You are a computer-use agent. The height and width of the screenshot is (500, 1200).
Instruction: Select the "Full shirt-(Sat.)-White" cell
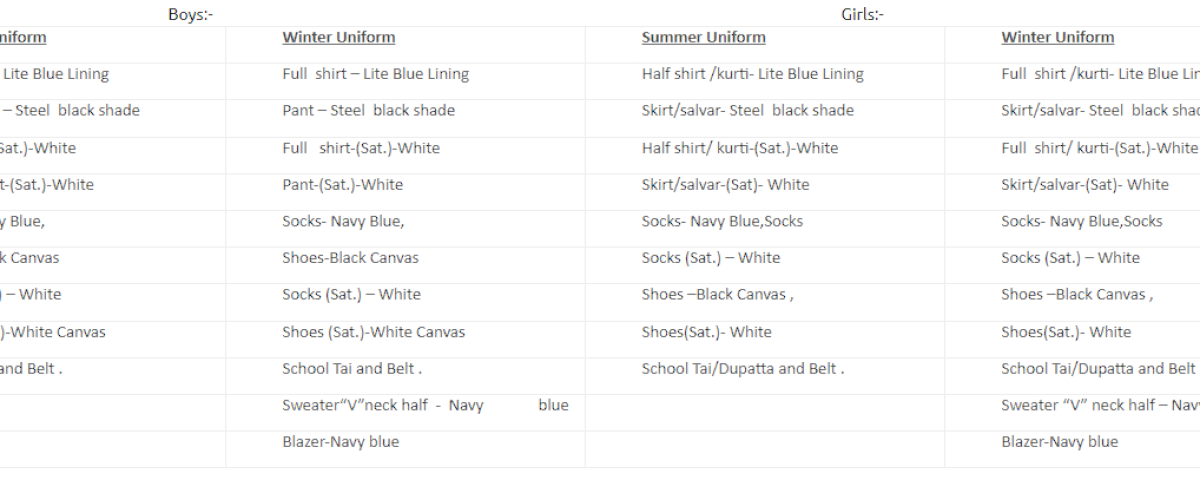[x=360, y=148]
